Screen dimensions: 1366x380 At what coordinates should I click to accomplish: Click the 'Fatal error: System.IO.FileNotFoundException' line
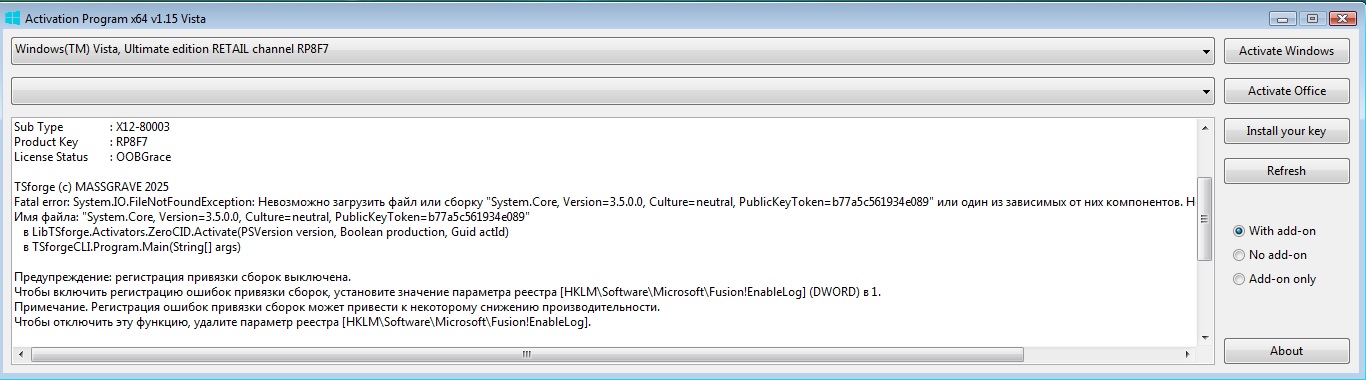pos(605,202)
